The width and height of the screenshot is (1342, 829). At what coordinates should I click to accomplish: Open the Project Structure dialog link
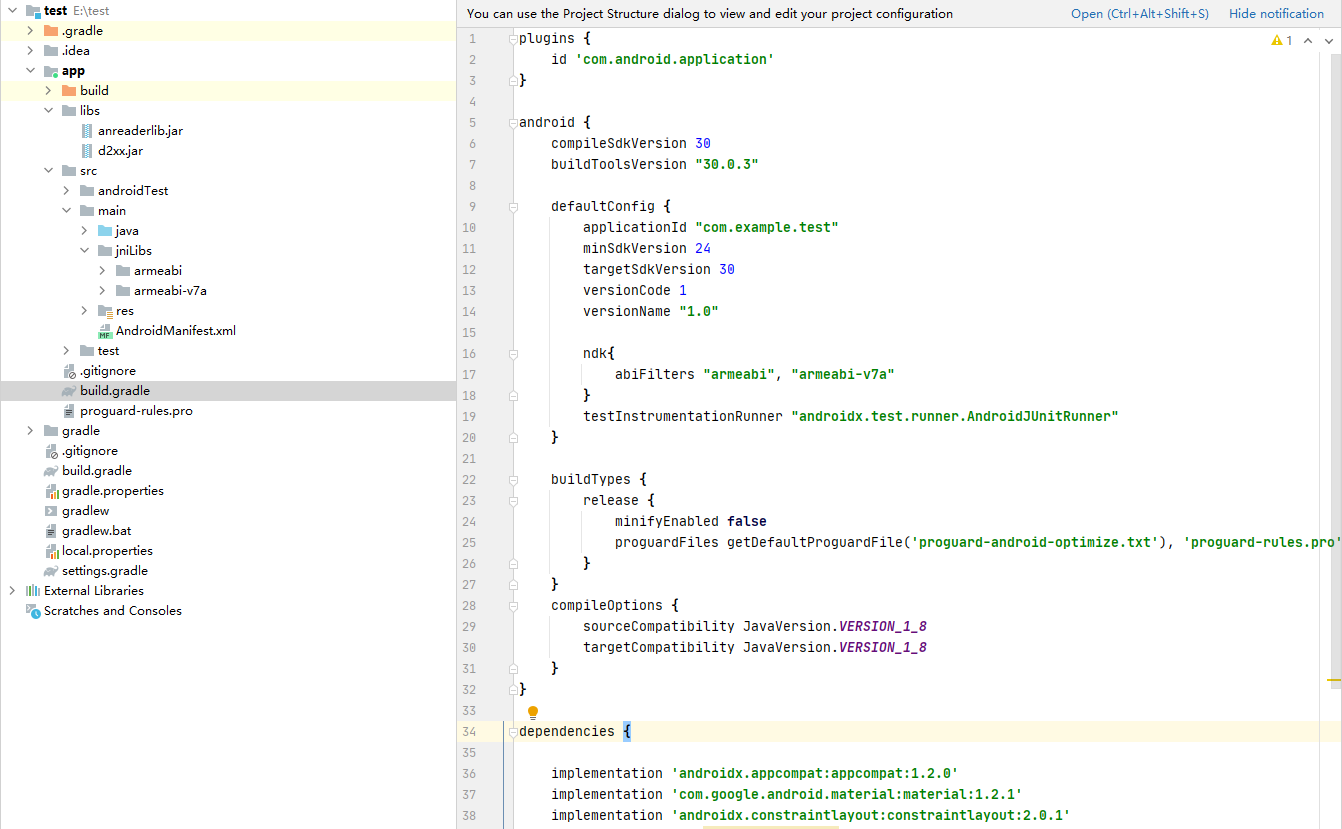(1139, 13)
